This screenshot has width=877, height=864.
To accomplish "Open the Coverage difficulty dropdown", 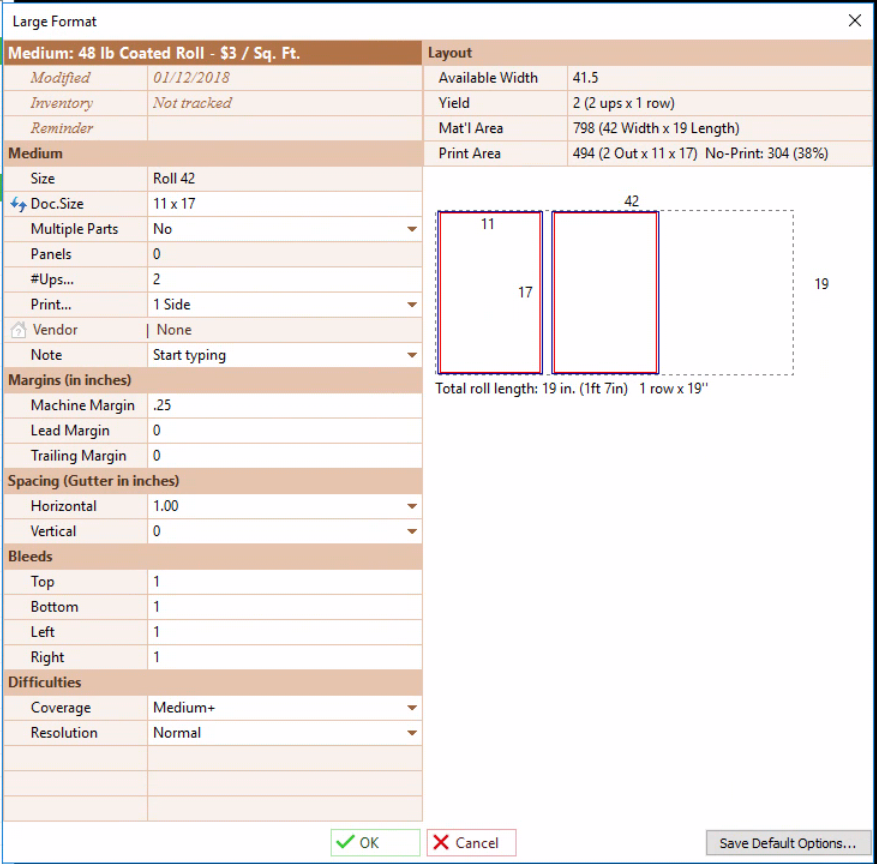I will pyautogui.click(x=411, y=708).
